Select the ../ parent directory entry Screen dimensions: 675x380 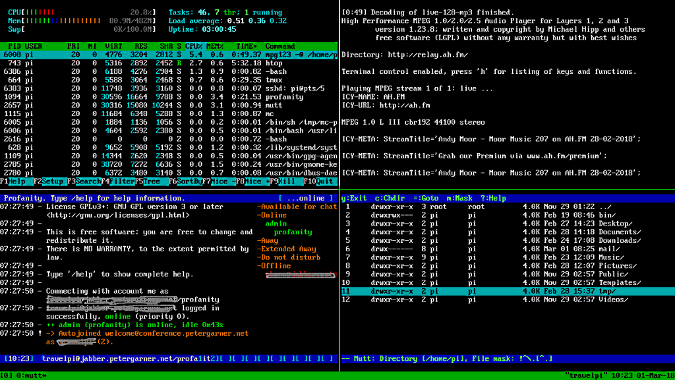tap(508, 207)
